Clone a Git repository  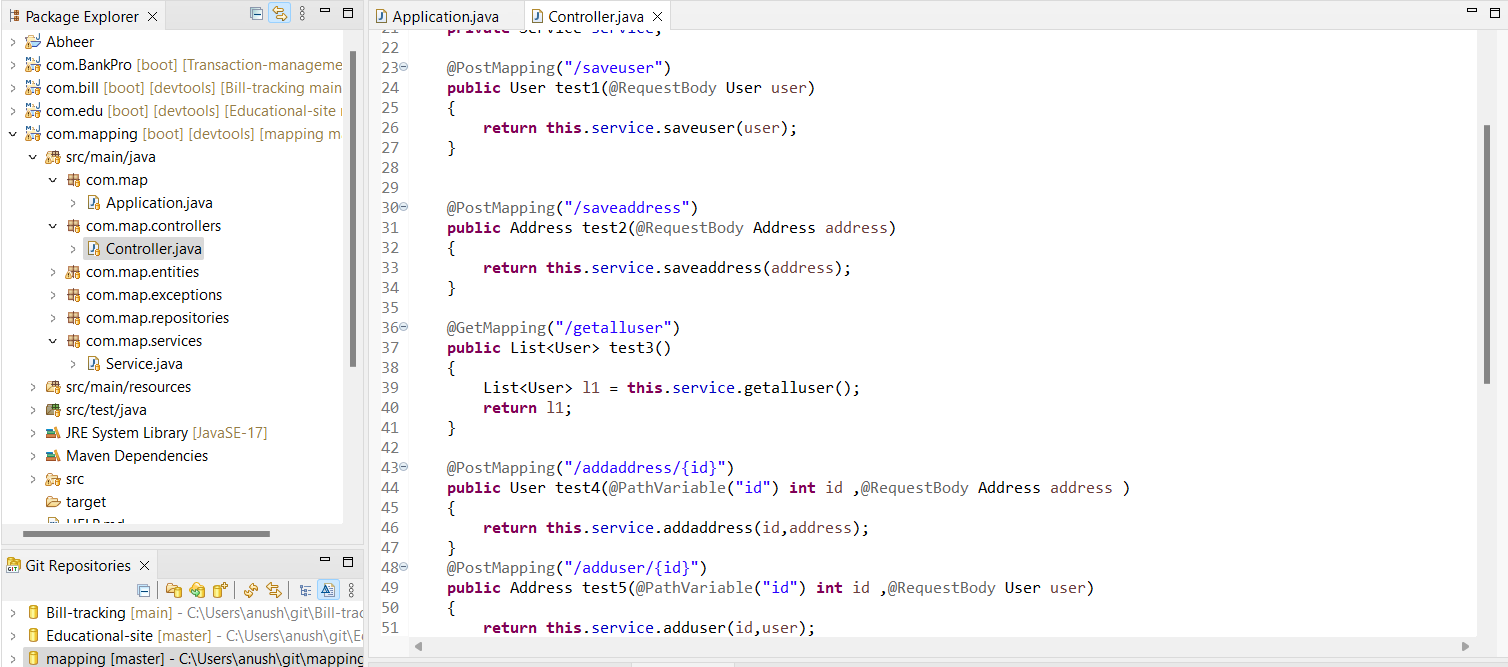point(198,590)
